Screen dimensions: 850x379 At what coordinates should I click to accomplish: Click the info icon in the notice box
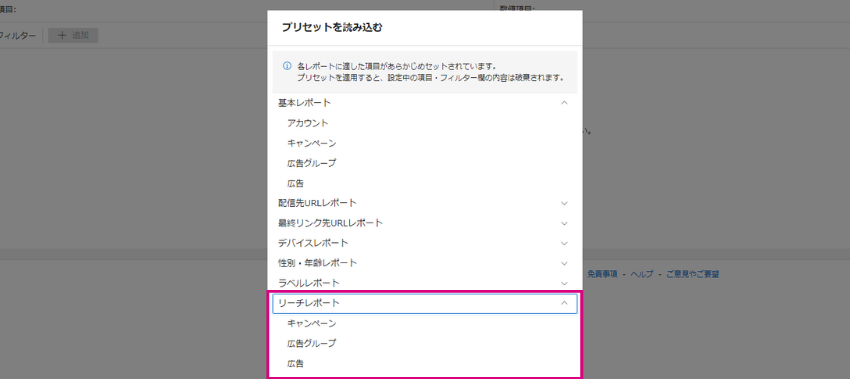pos(287,66)
